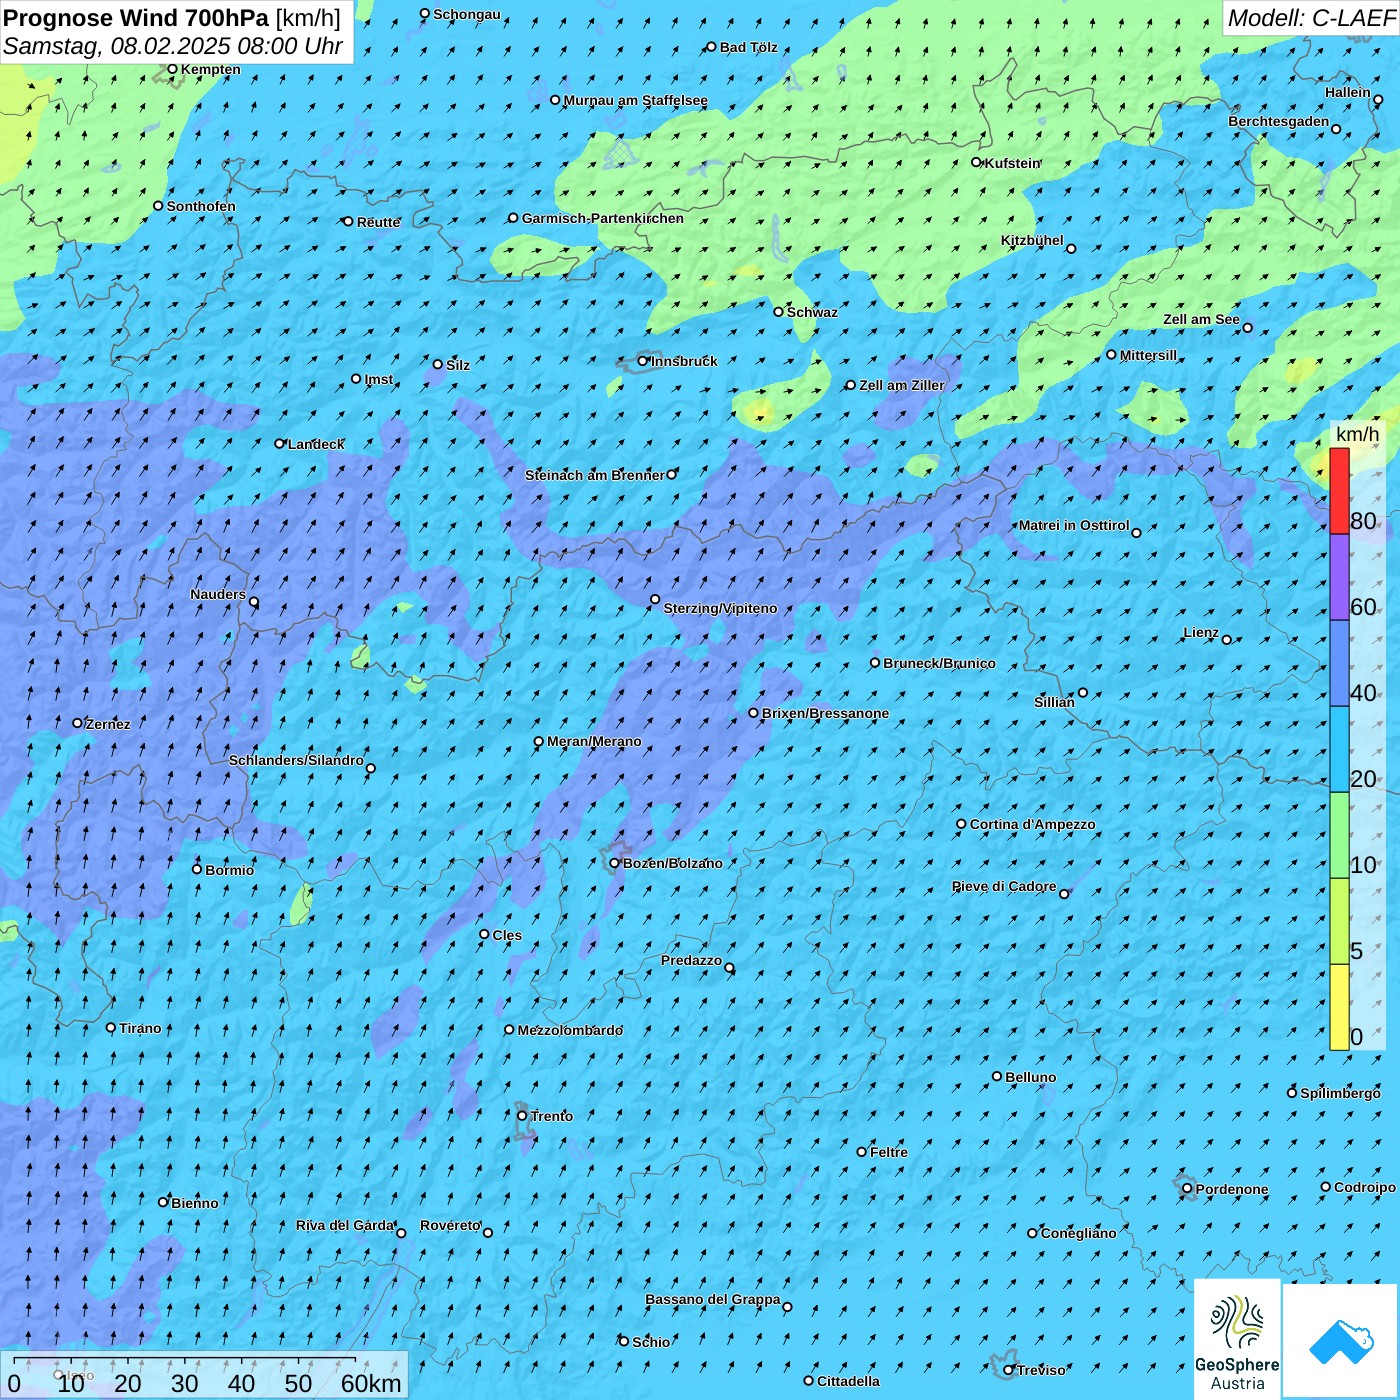This screenshot has height=1400, width=1400.
Task: Click the Sterzing/Vipiteno city marker
Action: [655, 600]
